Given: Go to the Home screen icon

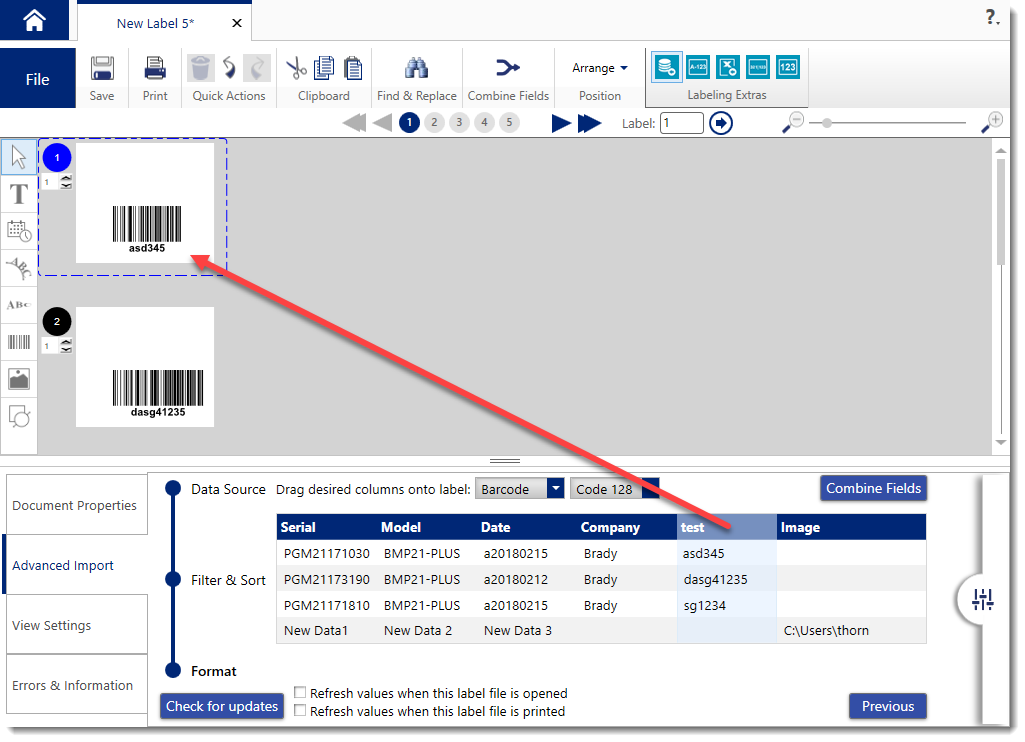Looking at the screenshot, I should tap(34, 20).
